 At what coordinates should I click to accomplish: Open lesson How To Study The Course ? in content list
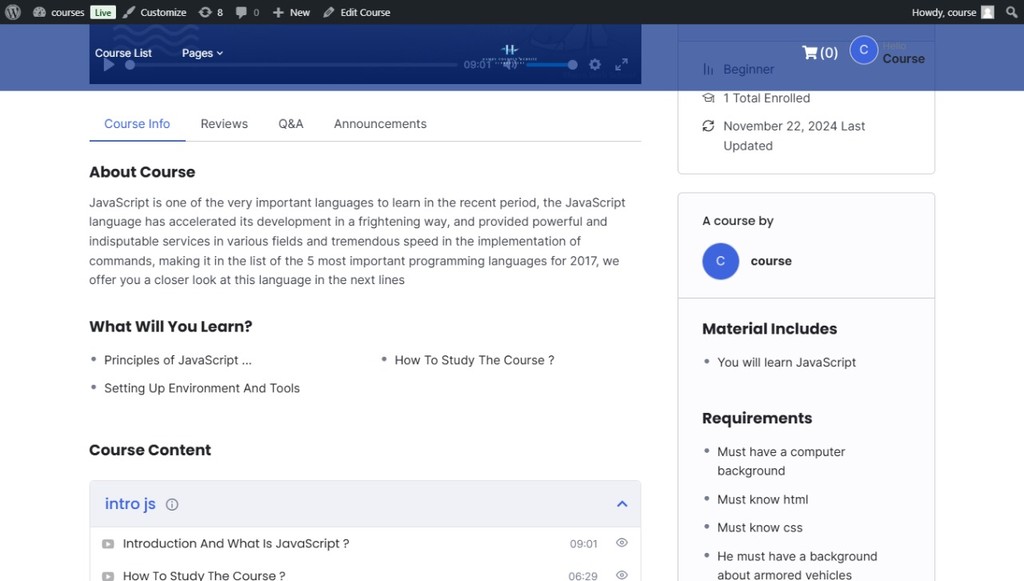pyautogui.click(x=204, y=575)
